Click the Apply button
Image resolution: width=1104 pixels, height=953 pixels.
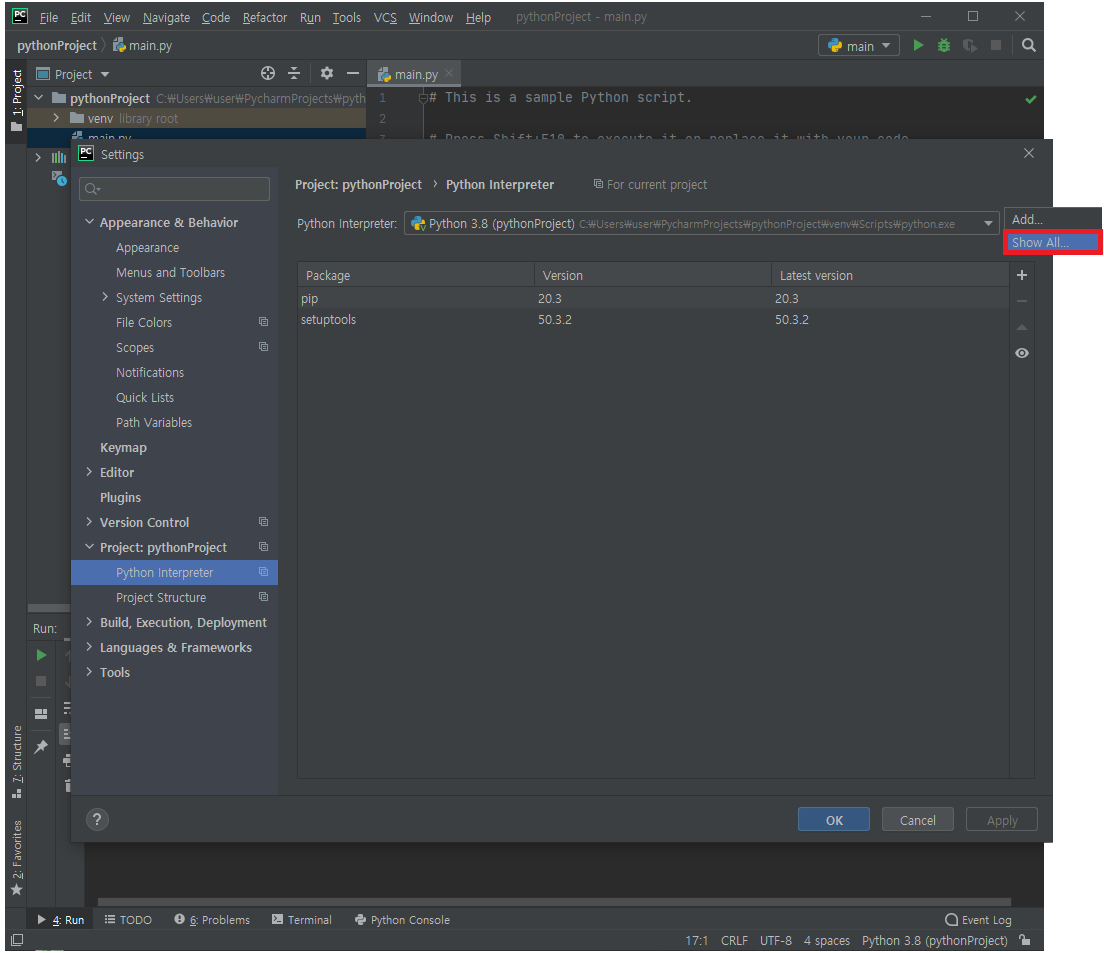tap(1002, 819)
